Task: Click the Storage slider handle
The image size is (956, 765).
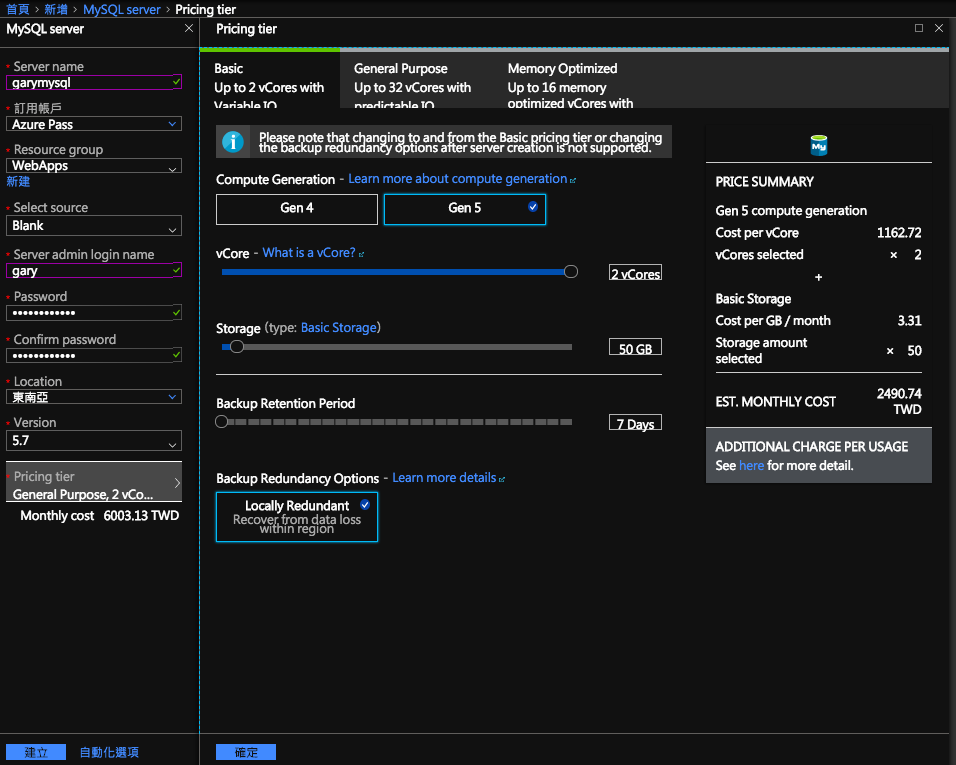Action: [237, 346]
